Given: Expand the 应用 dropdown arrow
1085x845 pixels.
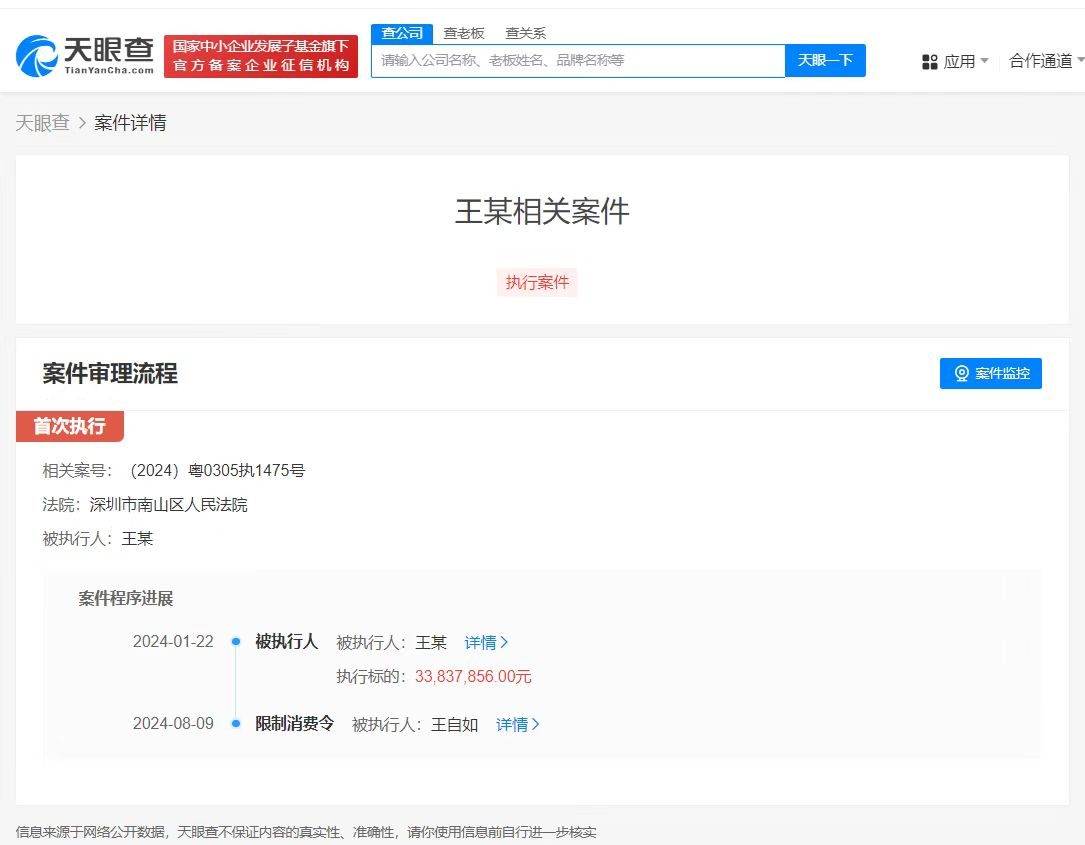Looking at the screenshot, I should tap(985, 61).
